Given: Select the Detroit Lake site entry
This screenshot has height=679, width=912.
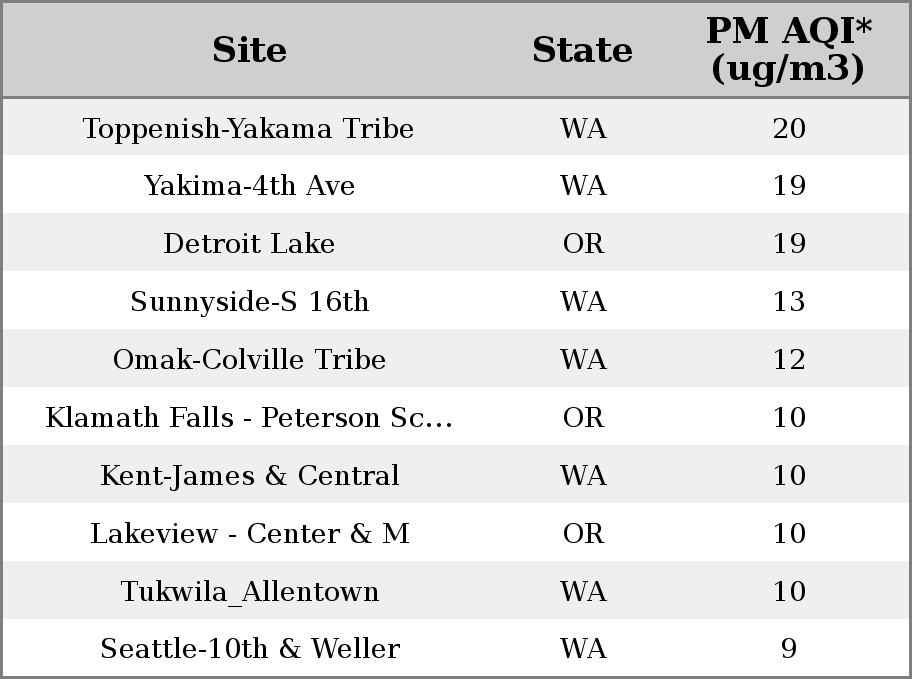Looking at the screenshot, I should click(x=249, y=244).
